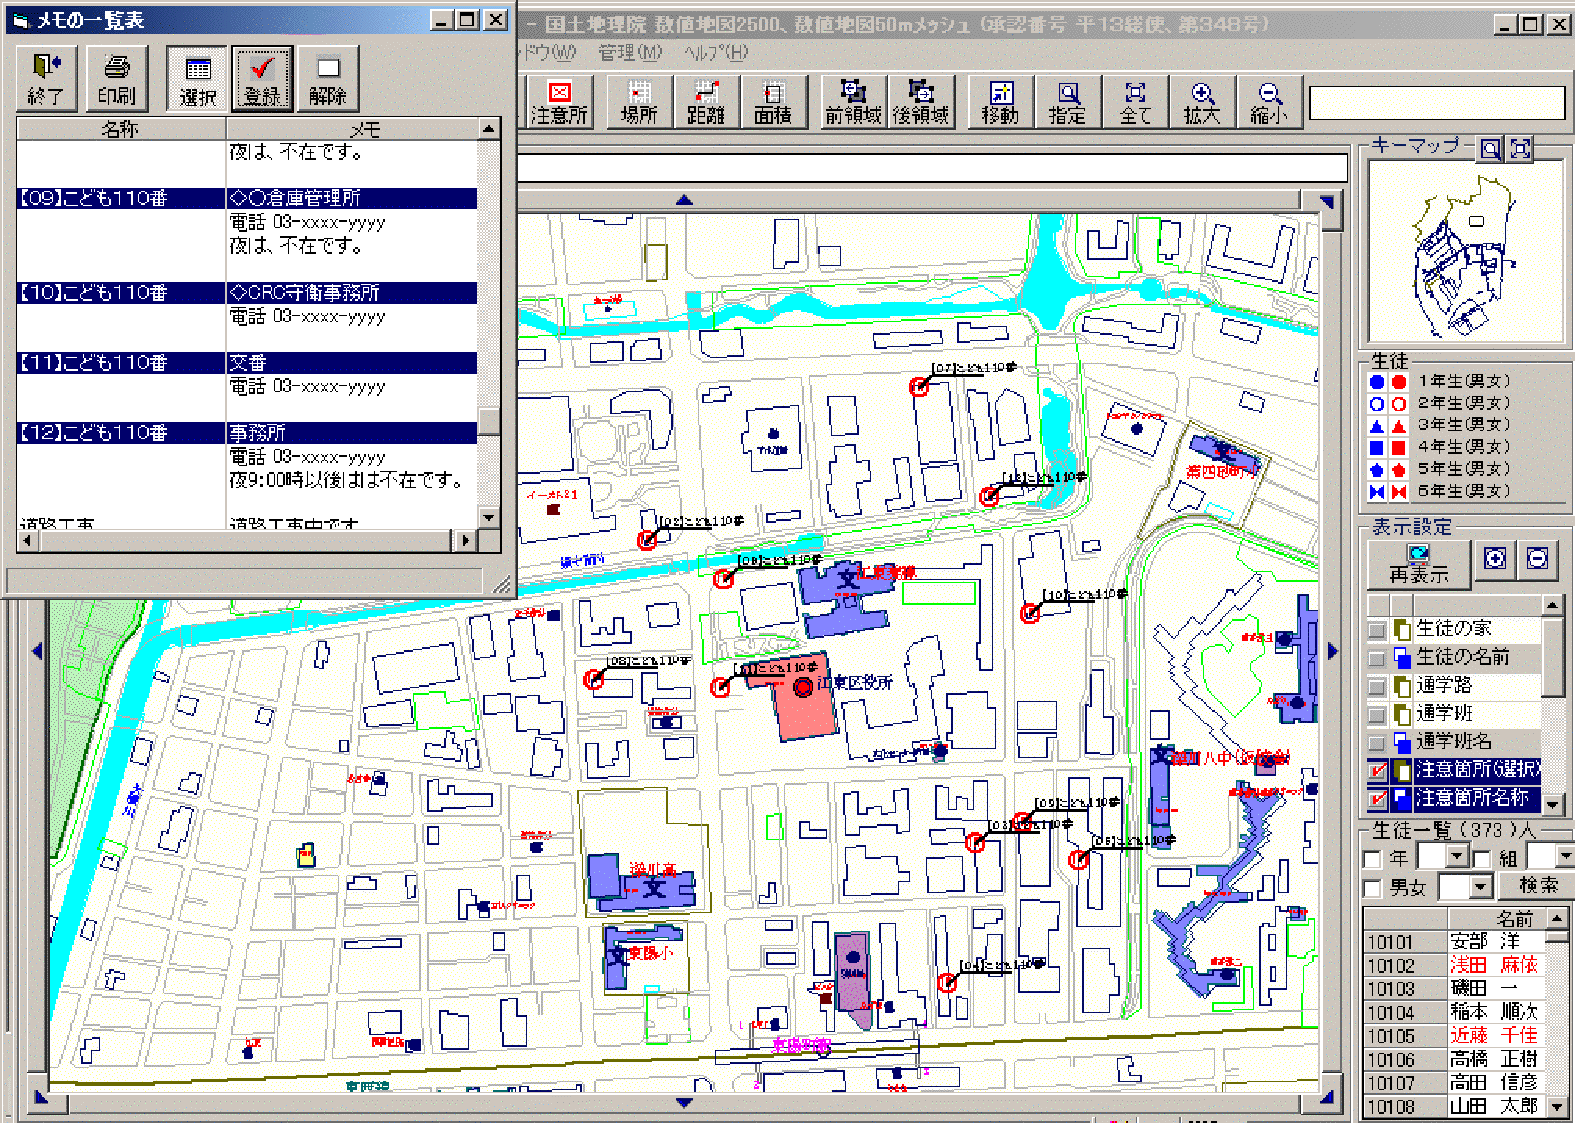Click the 名称 column header in memo list
Screen dimensions: 1575x1125
click(x=121, y=129)
